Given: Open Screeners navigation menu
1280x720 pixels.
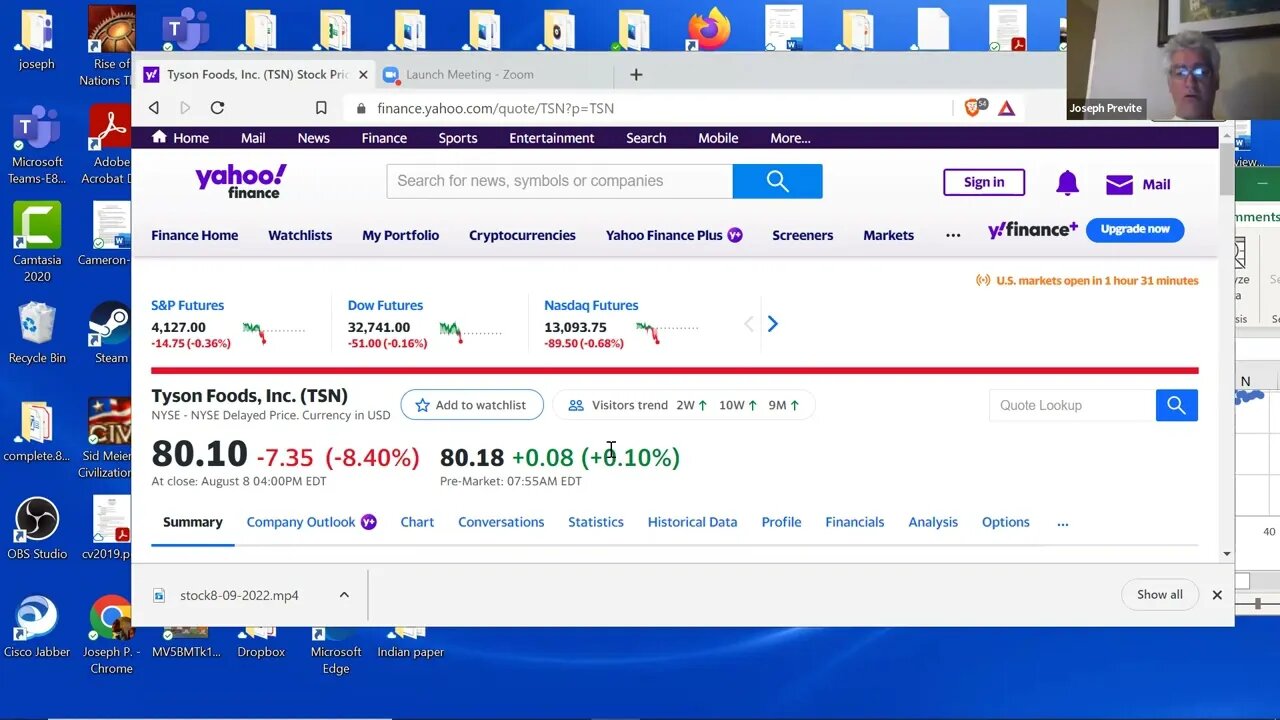Looking at the screenshot, I should [802, 235].
